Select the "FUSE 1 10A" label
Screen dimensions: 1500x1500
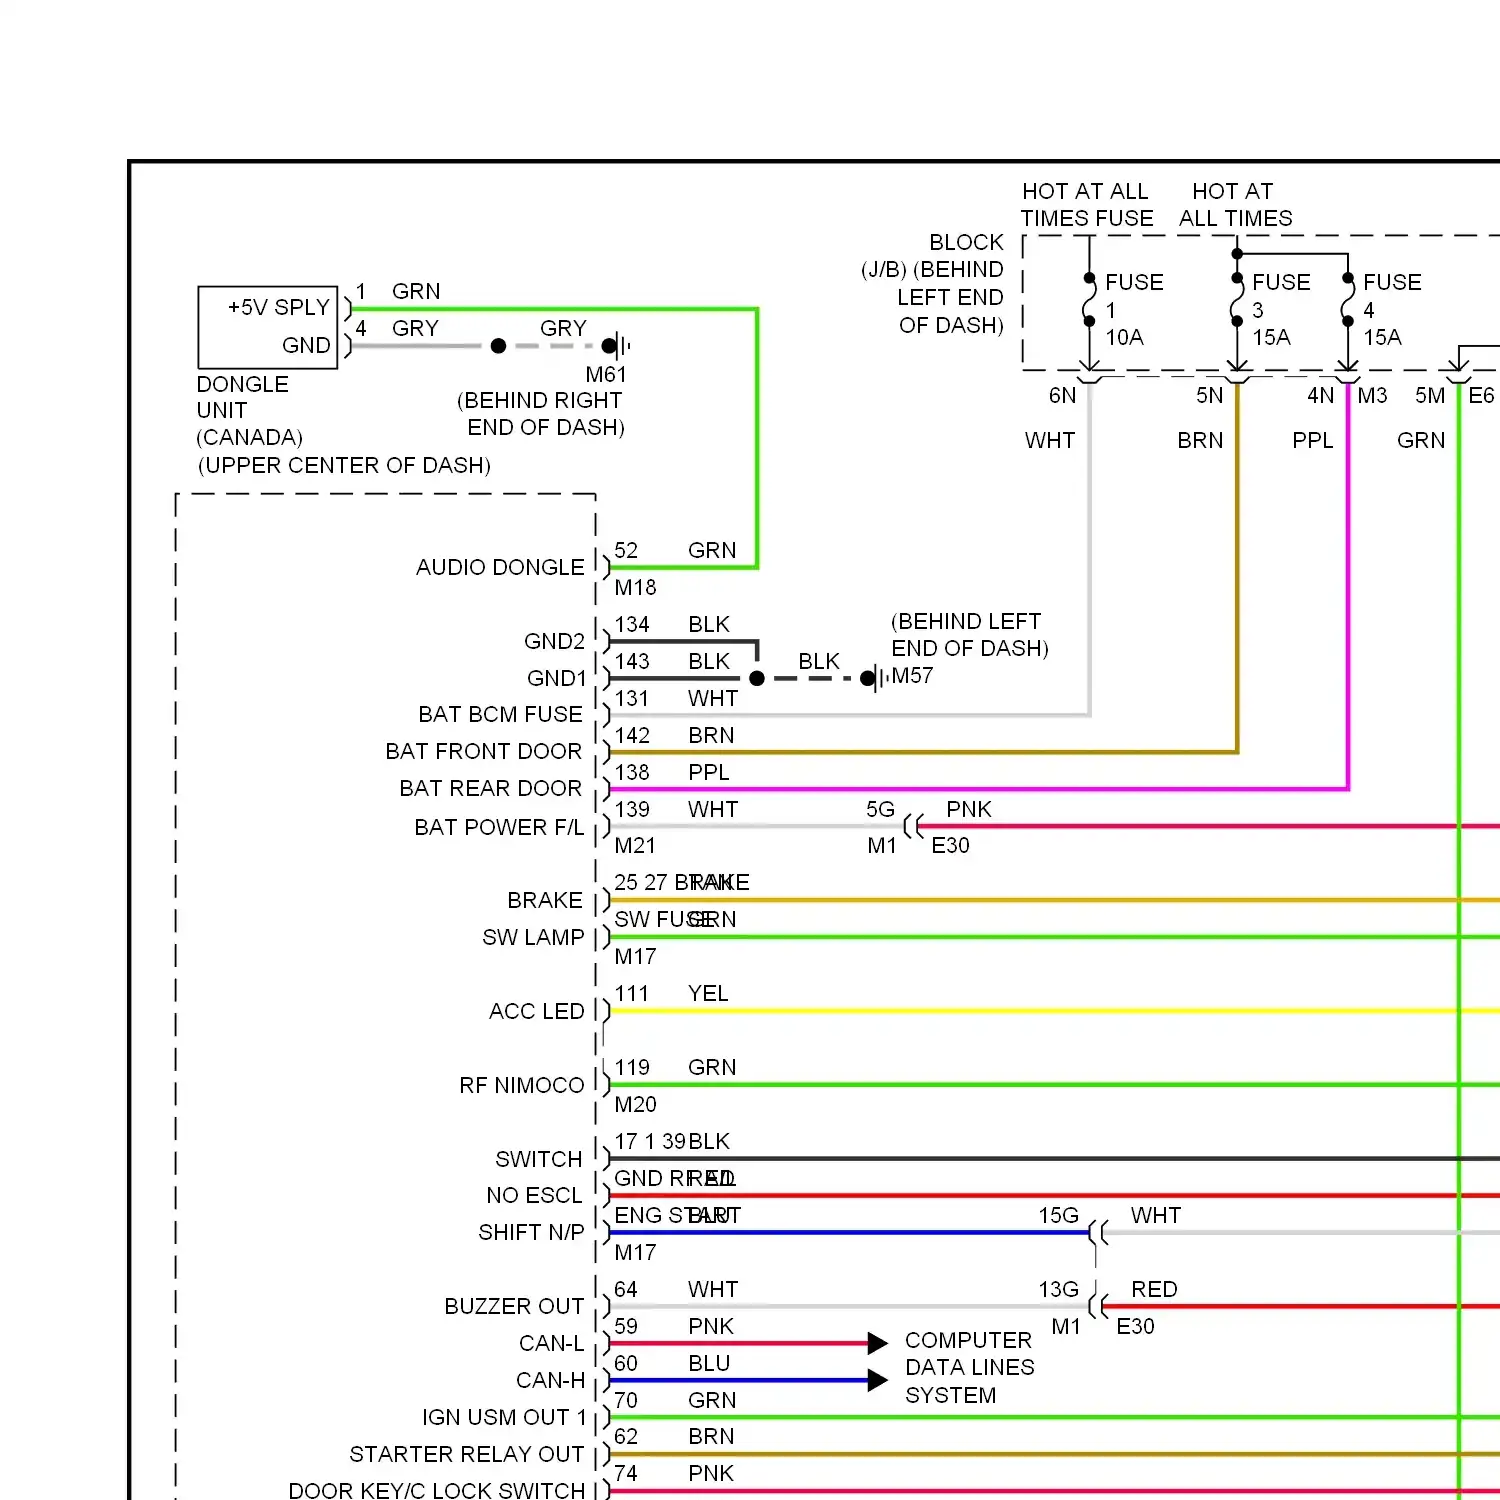coord(1134,310)
